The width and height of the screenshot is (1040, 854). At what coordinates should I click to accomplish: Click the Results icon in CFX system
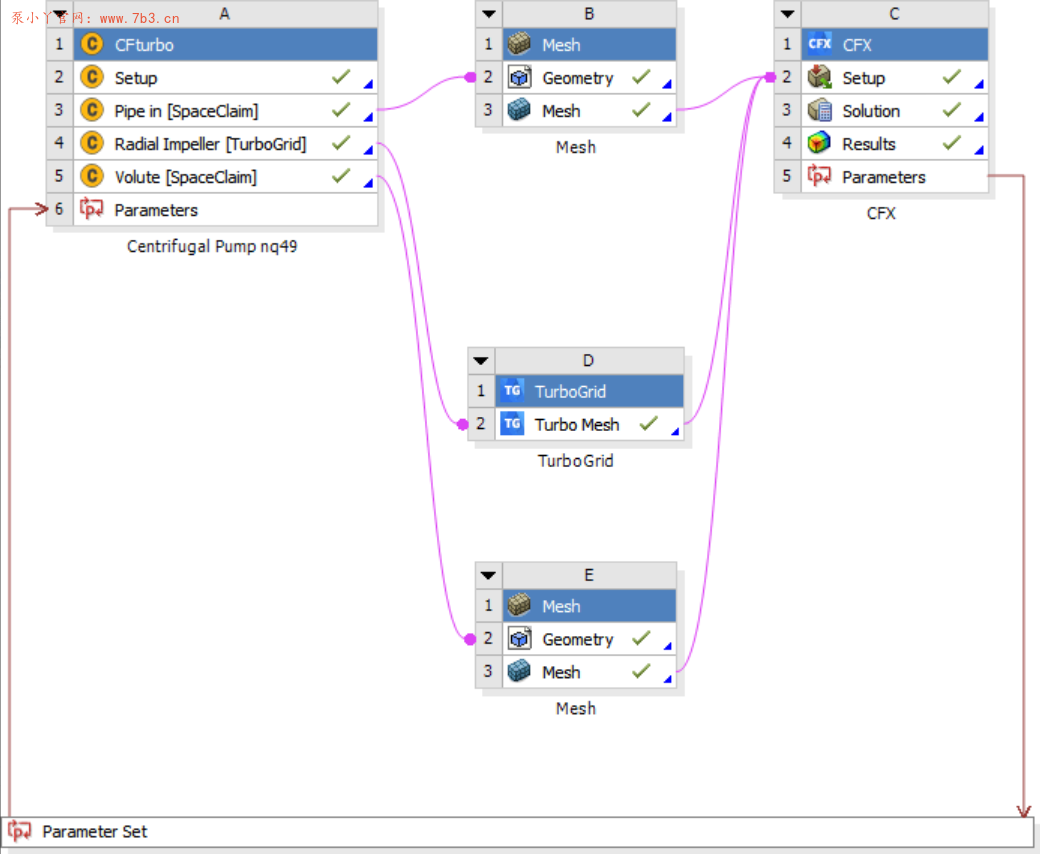[x=820, y=144]
